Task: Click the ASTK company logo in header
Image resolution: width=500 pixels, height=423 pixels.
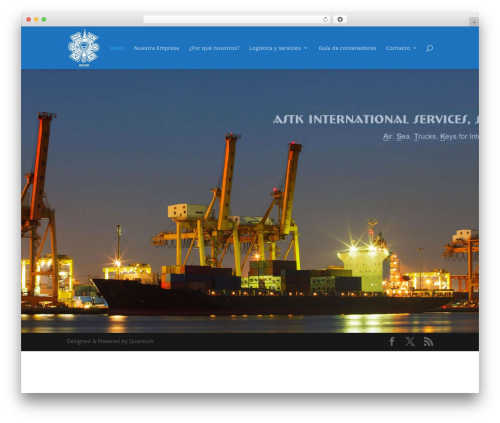Action: click(84, 48)
